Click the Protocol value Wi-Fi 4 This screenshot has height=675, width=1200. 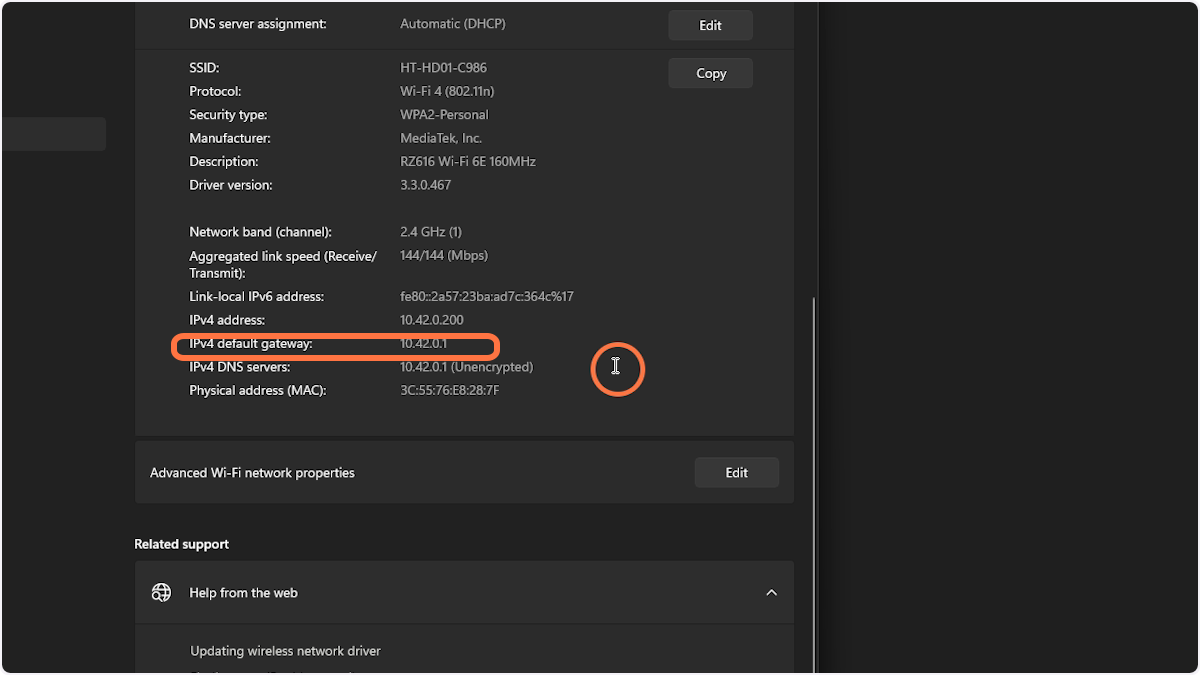446,91
